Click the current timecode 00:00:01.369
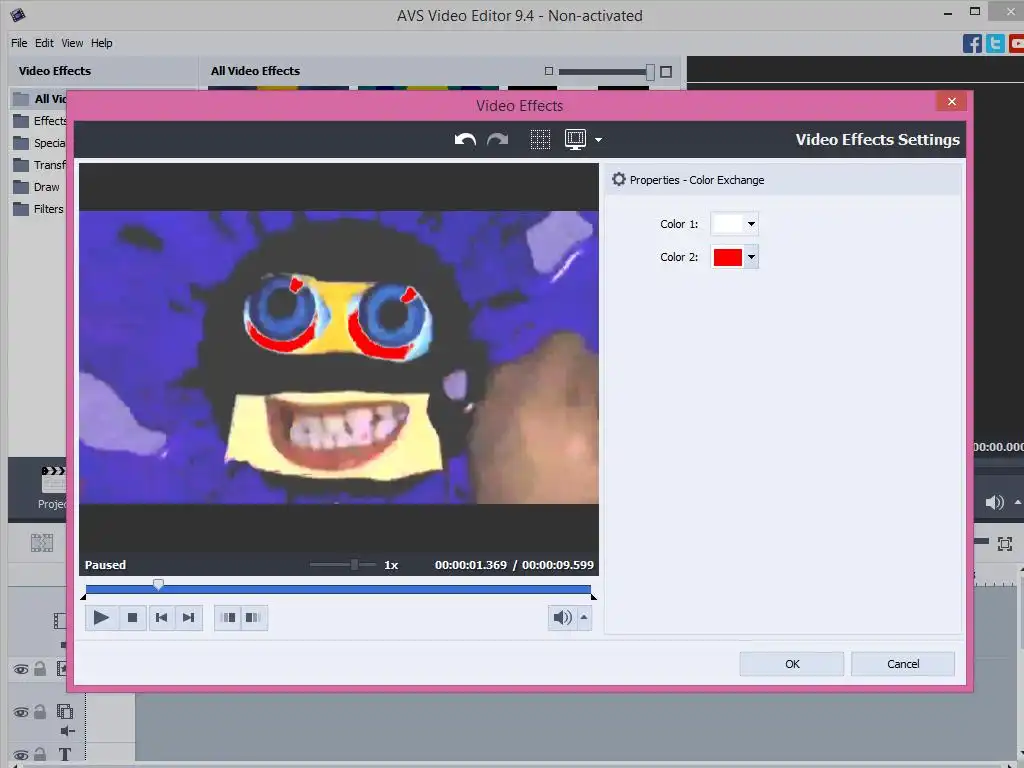1024x768 pixels. pos(471,565)
